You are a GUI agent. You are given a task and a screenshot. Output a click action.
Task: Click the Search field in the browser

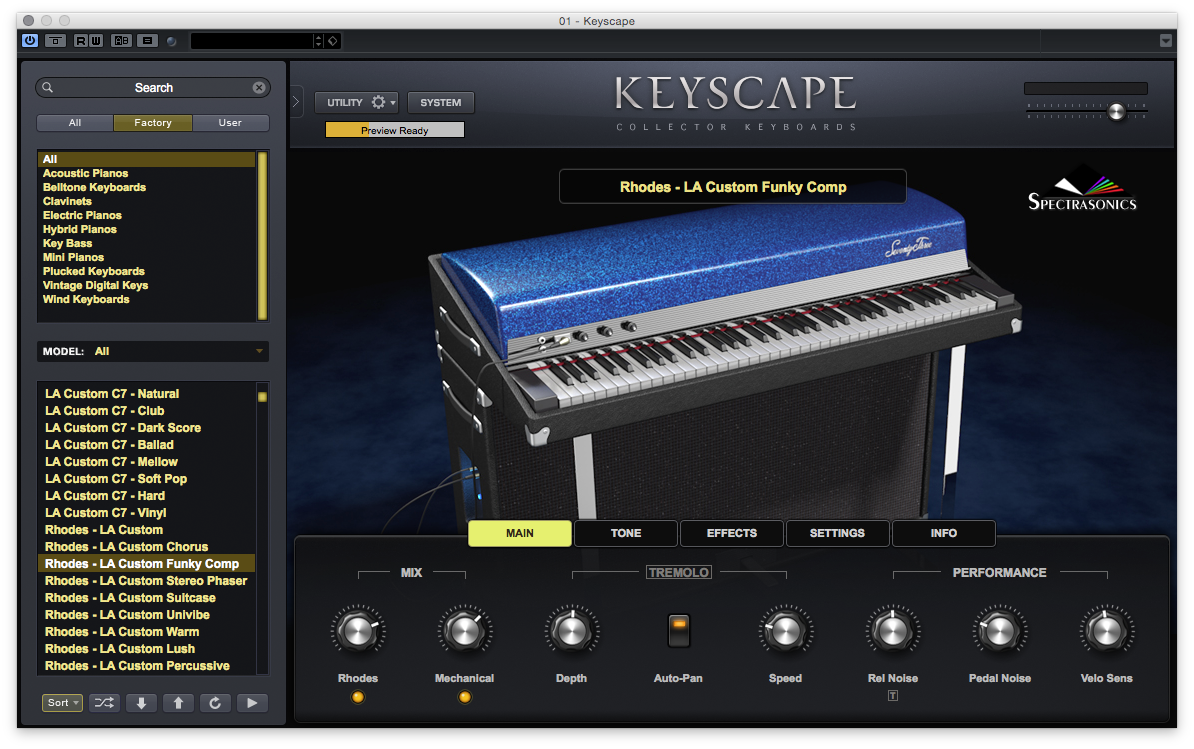(153, 88)
